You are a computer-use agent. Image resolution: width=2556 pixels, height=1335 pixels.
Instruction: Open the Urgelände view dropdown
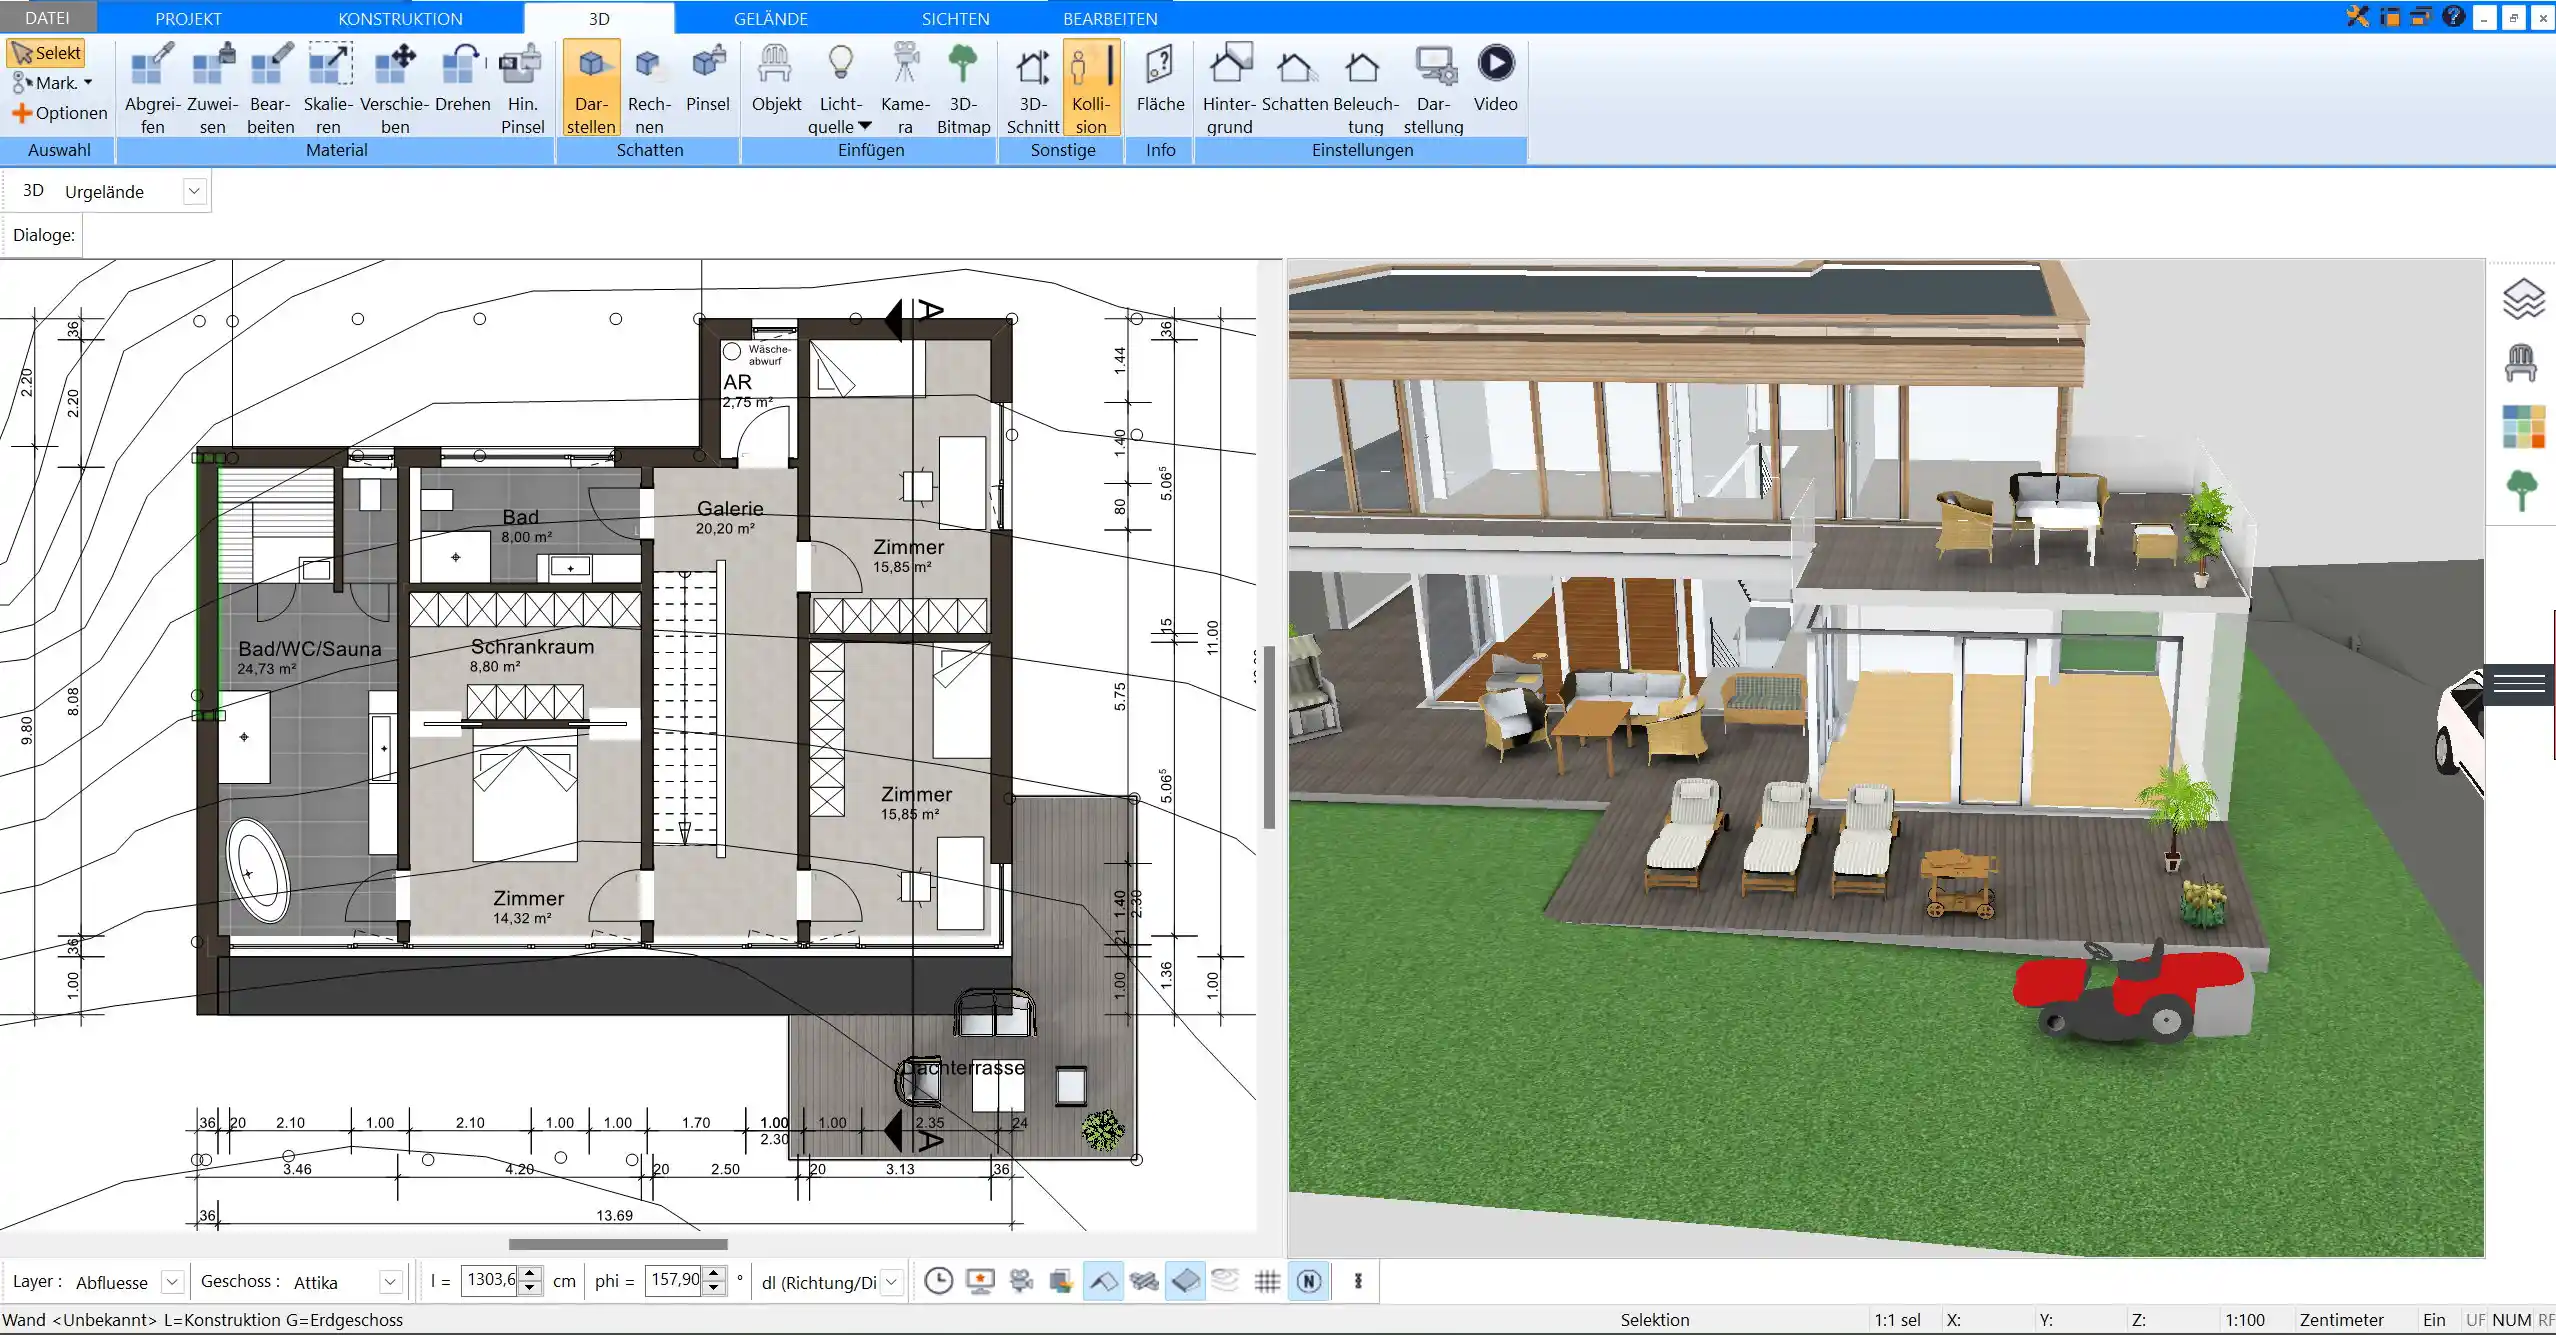click(x=195, y=191)
